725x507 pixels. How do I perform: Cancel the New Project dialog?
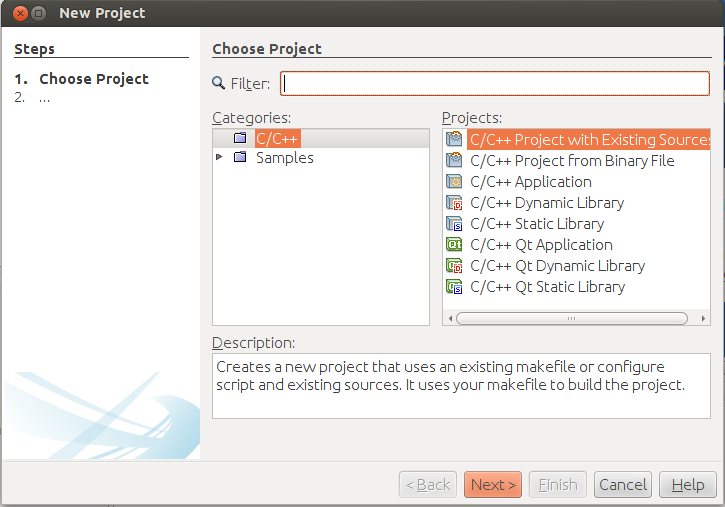(622, 485)
